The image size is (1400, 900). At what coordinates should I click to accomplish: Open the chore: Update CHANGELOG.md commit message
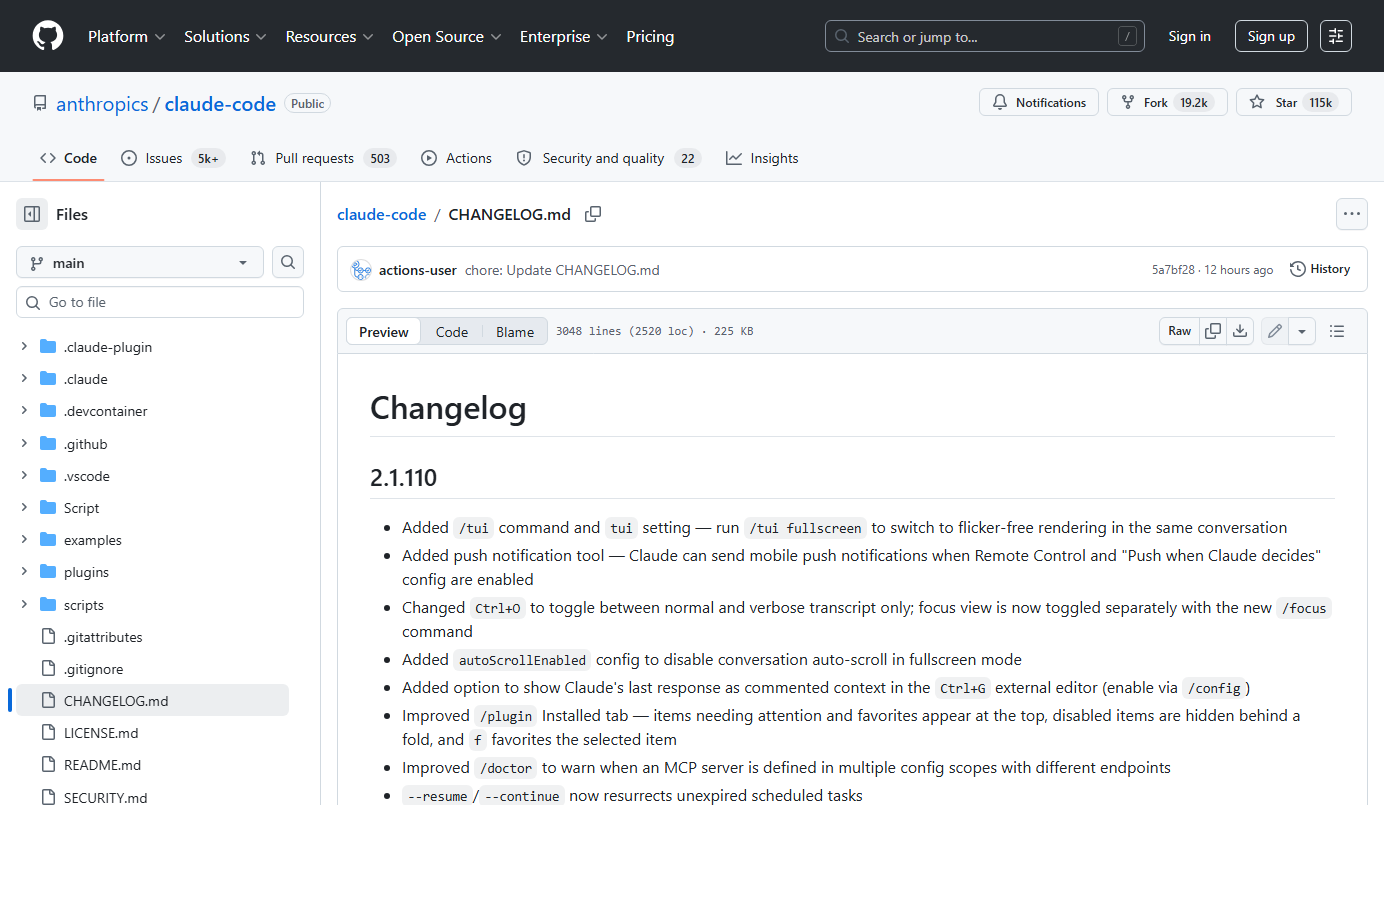pos(562,270)
